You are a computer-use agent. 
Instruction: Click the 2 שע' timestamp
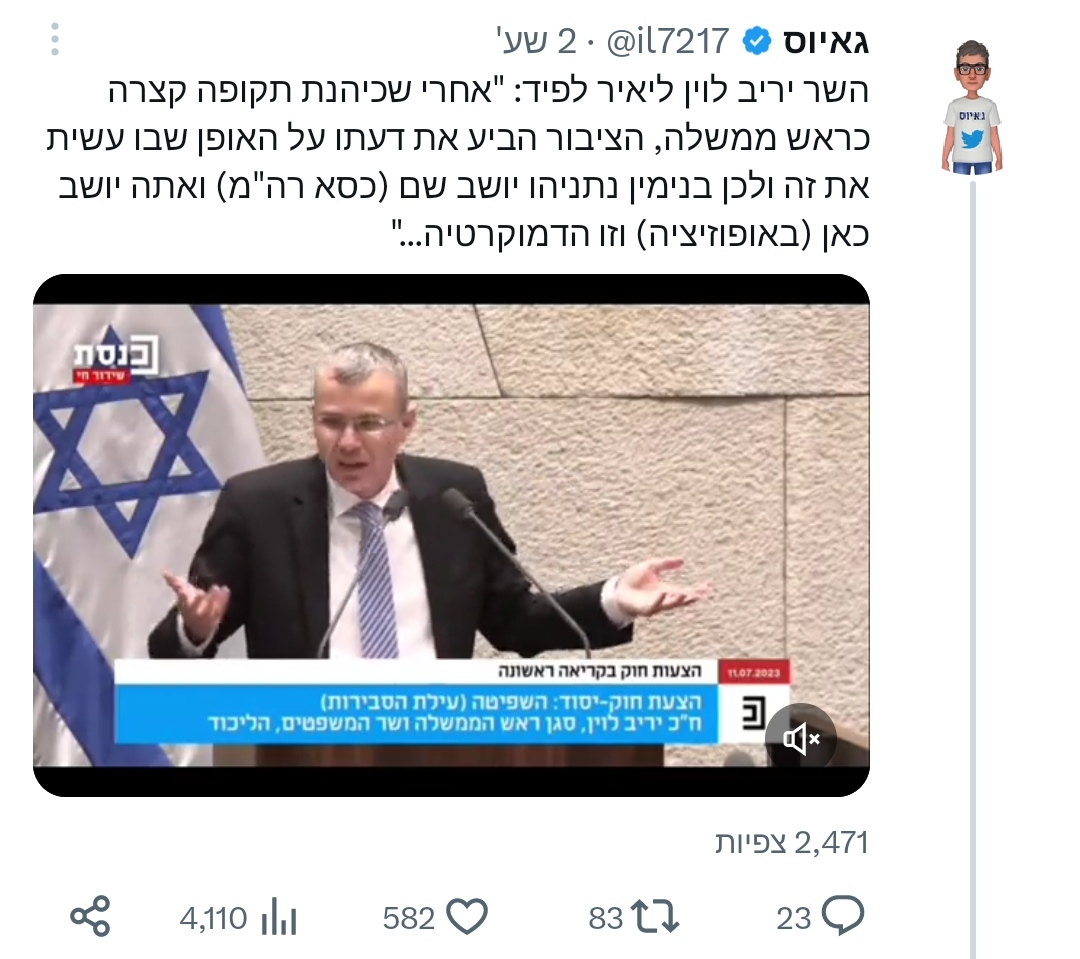(537, 41)
